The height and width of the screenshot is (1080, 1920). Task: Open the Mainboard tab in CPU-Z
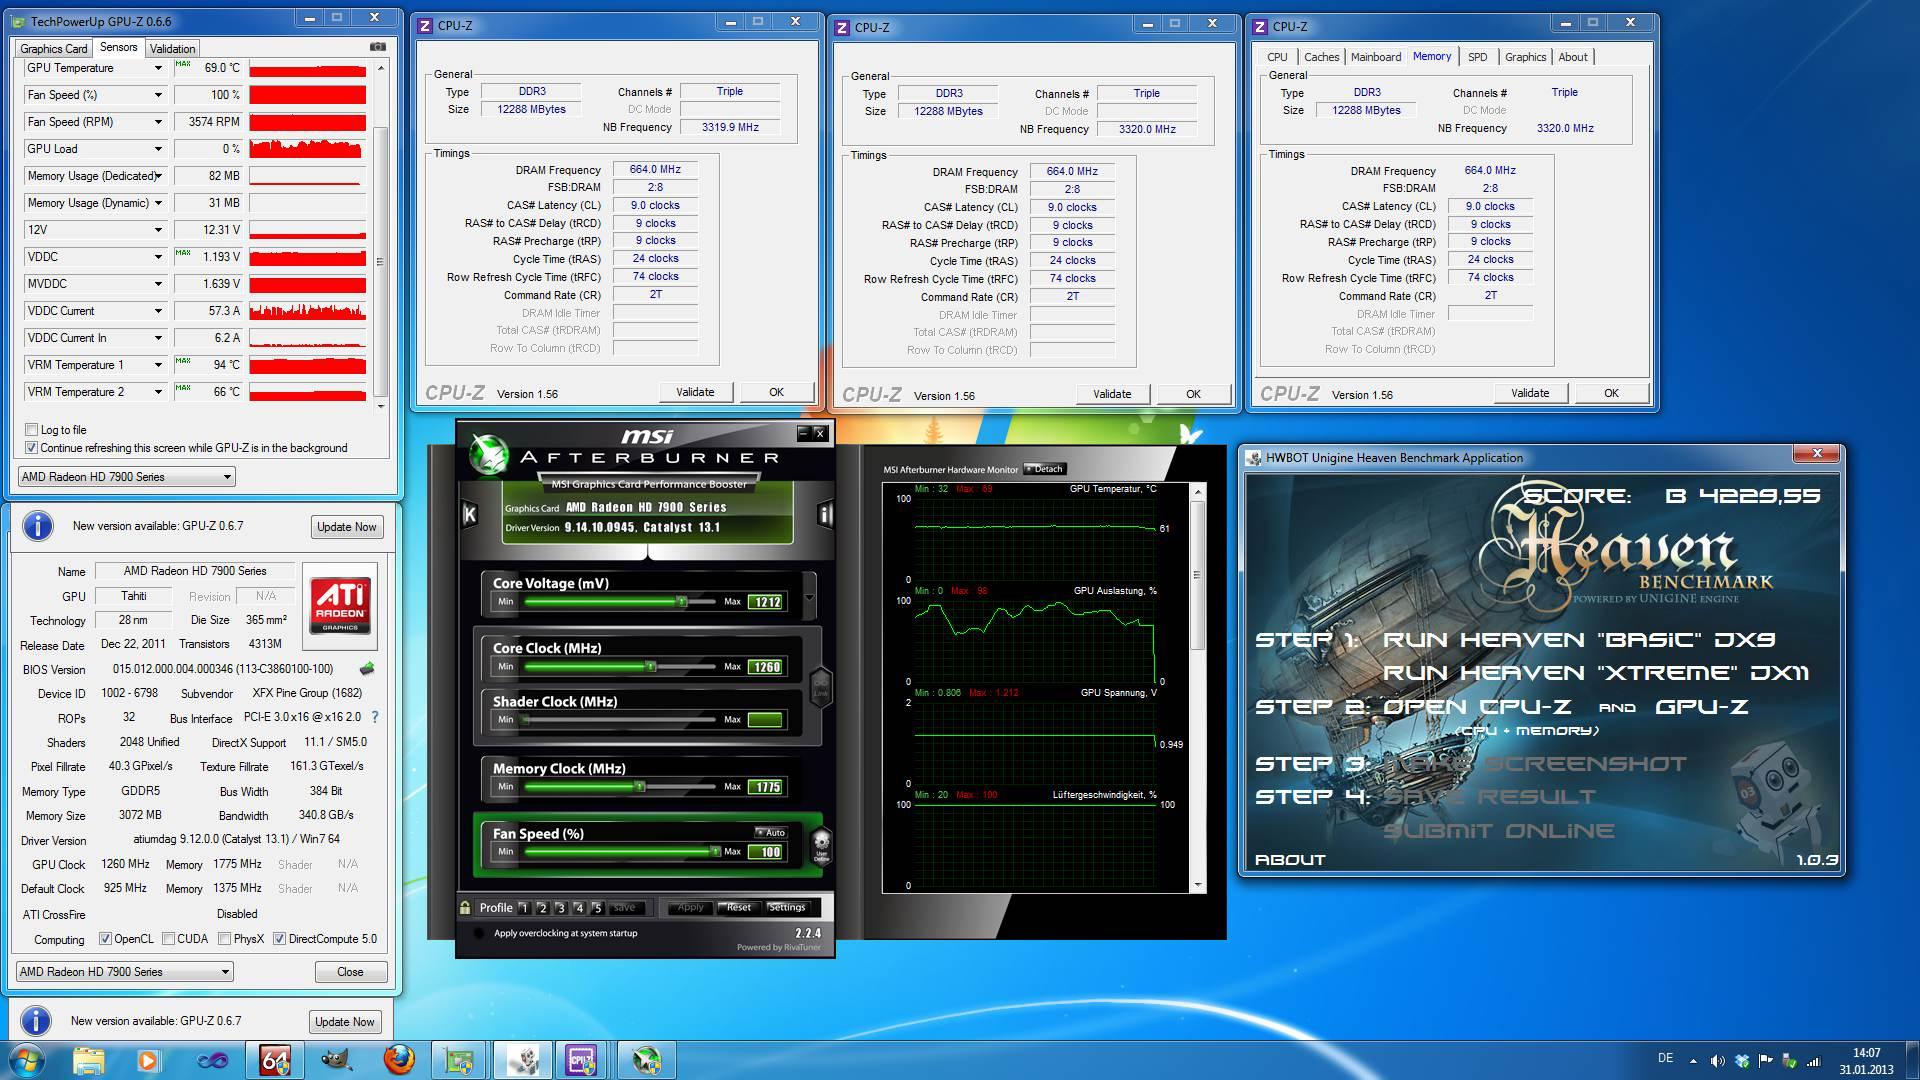click(1375, 57)
